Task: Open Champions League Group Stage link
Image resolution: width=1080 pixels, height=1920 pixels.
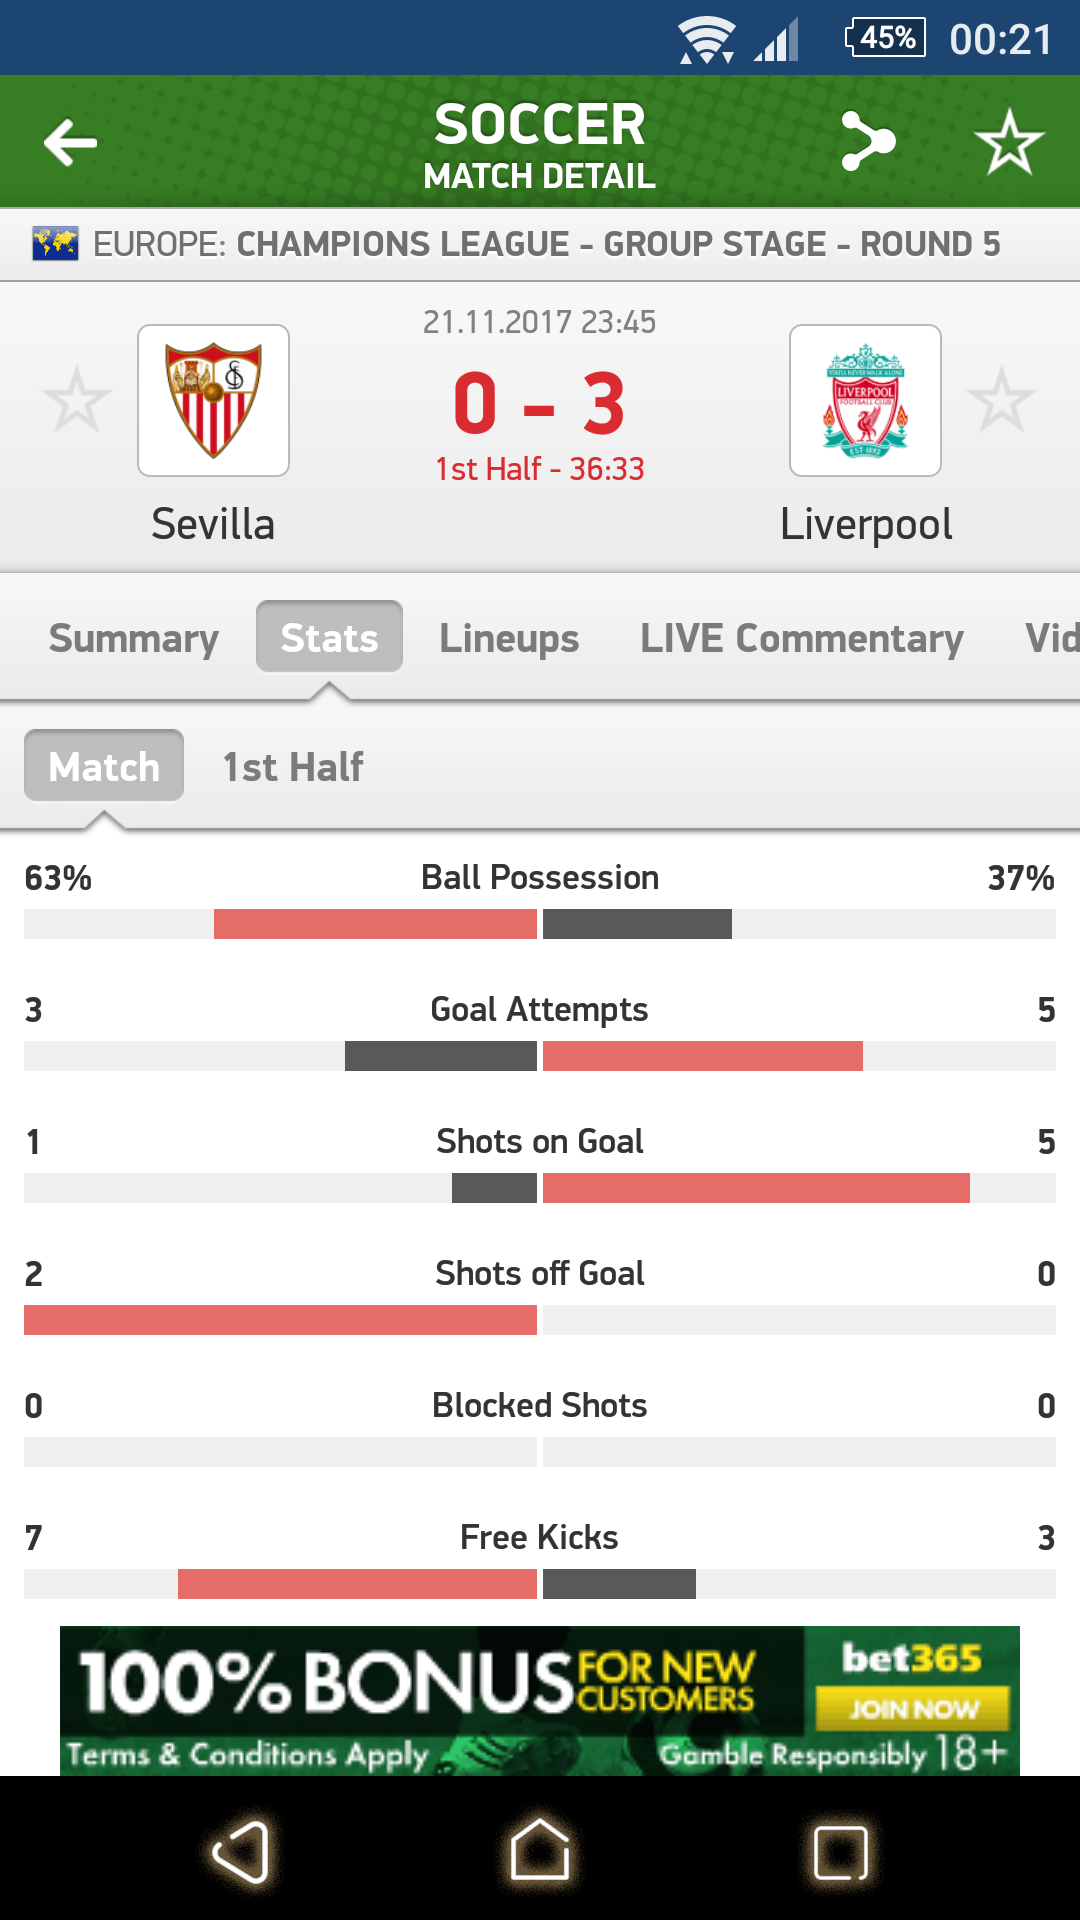Action: [x=546, y=244]
